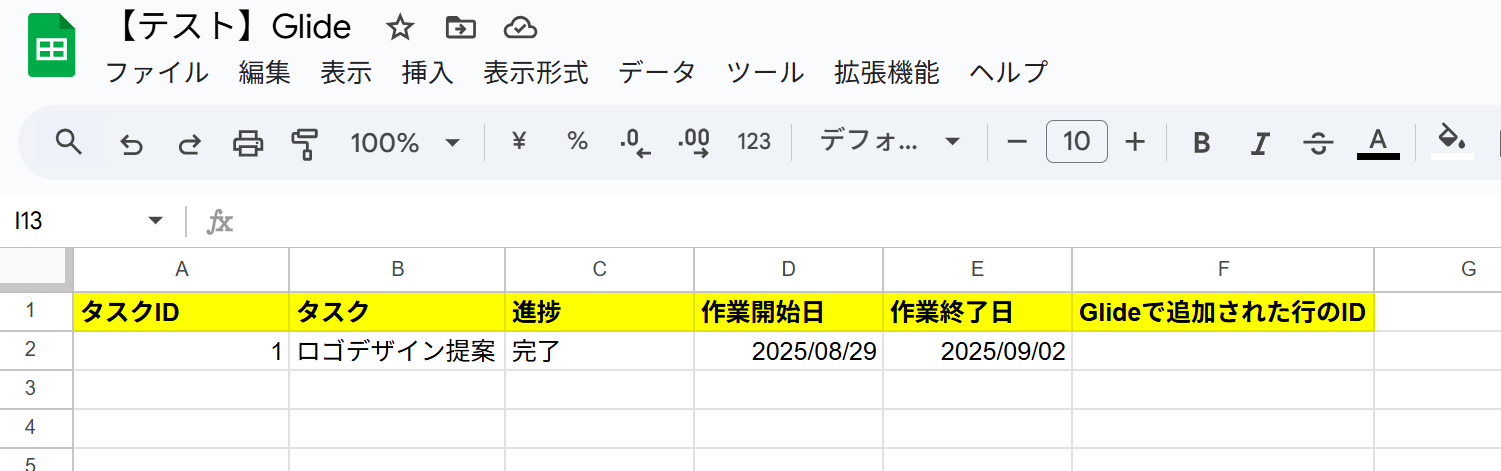1501x471 pixels.
Task: Undo the last action
Action: pyautogui.click(x=131, y=143)
